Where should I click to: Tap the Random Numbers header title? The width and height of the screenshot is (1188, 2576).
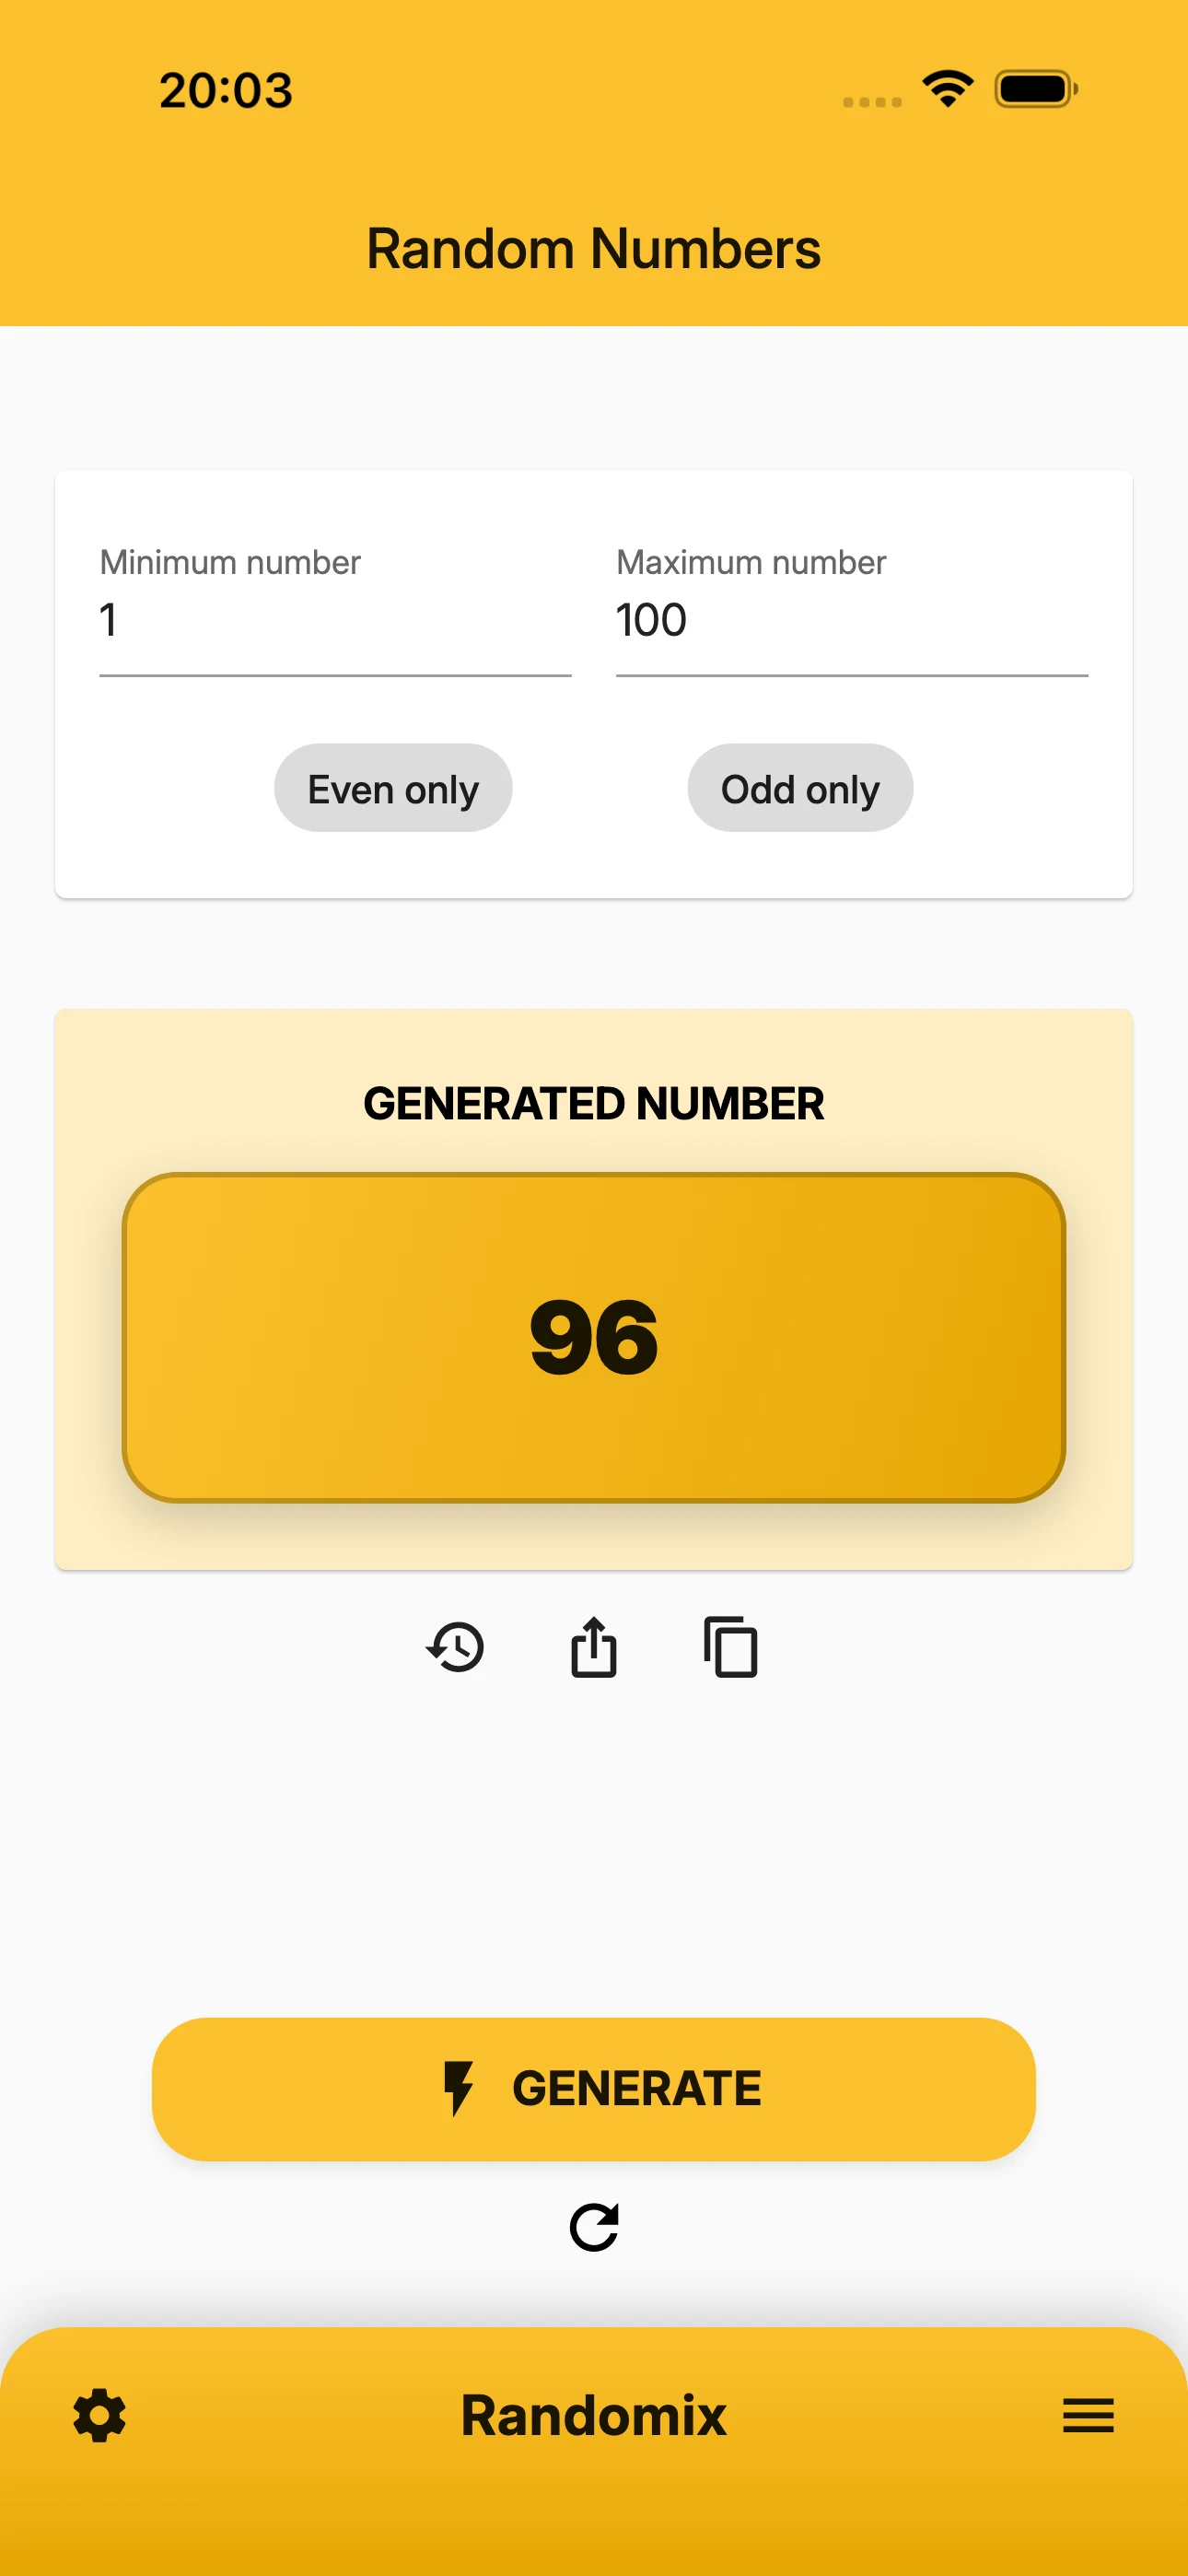(x=594, y=248)
